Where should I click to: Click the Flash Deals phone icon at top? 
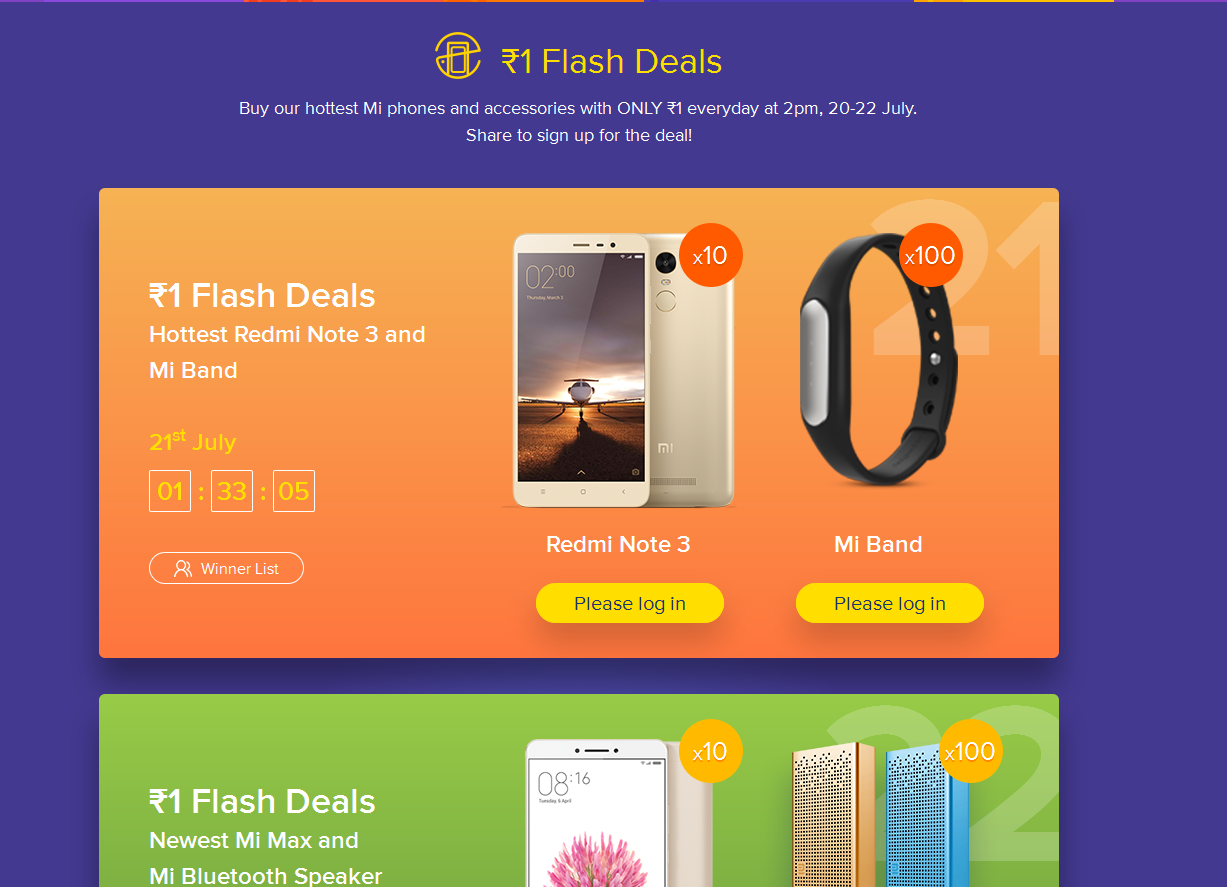pos(458,56)
